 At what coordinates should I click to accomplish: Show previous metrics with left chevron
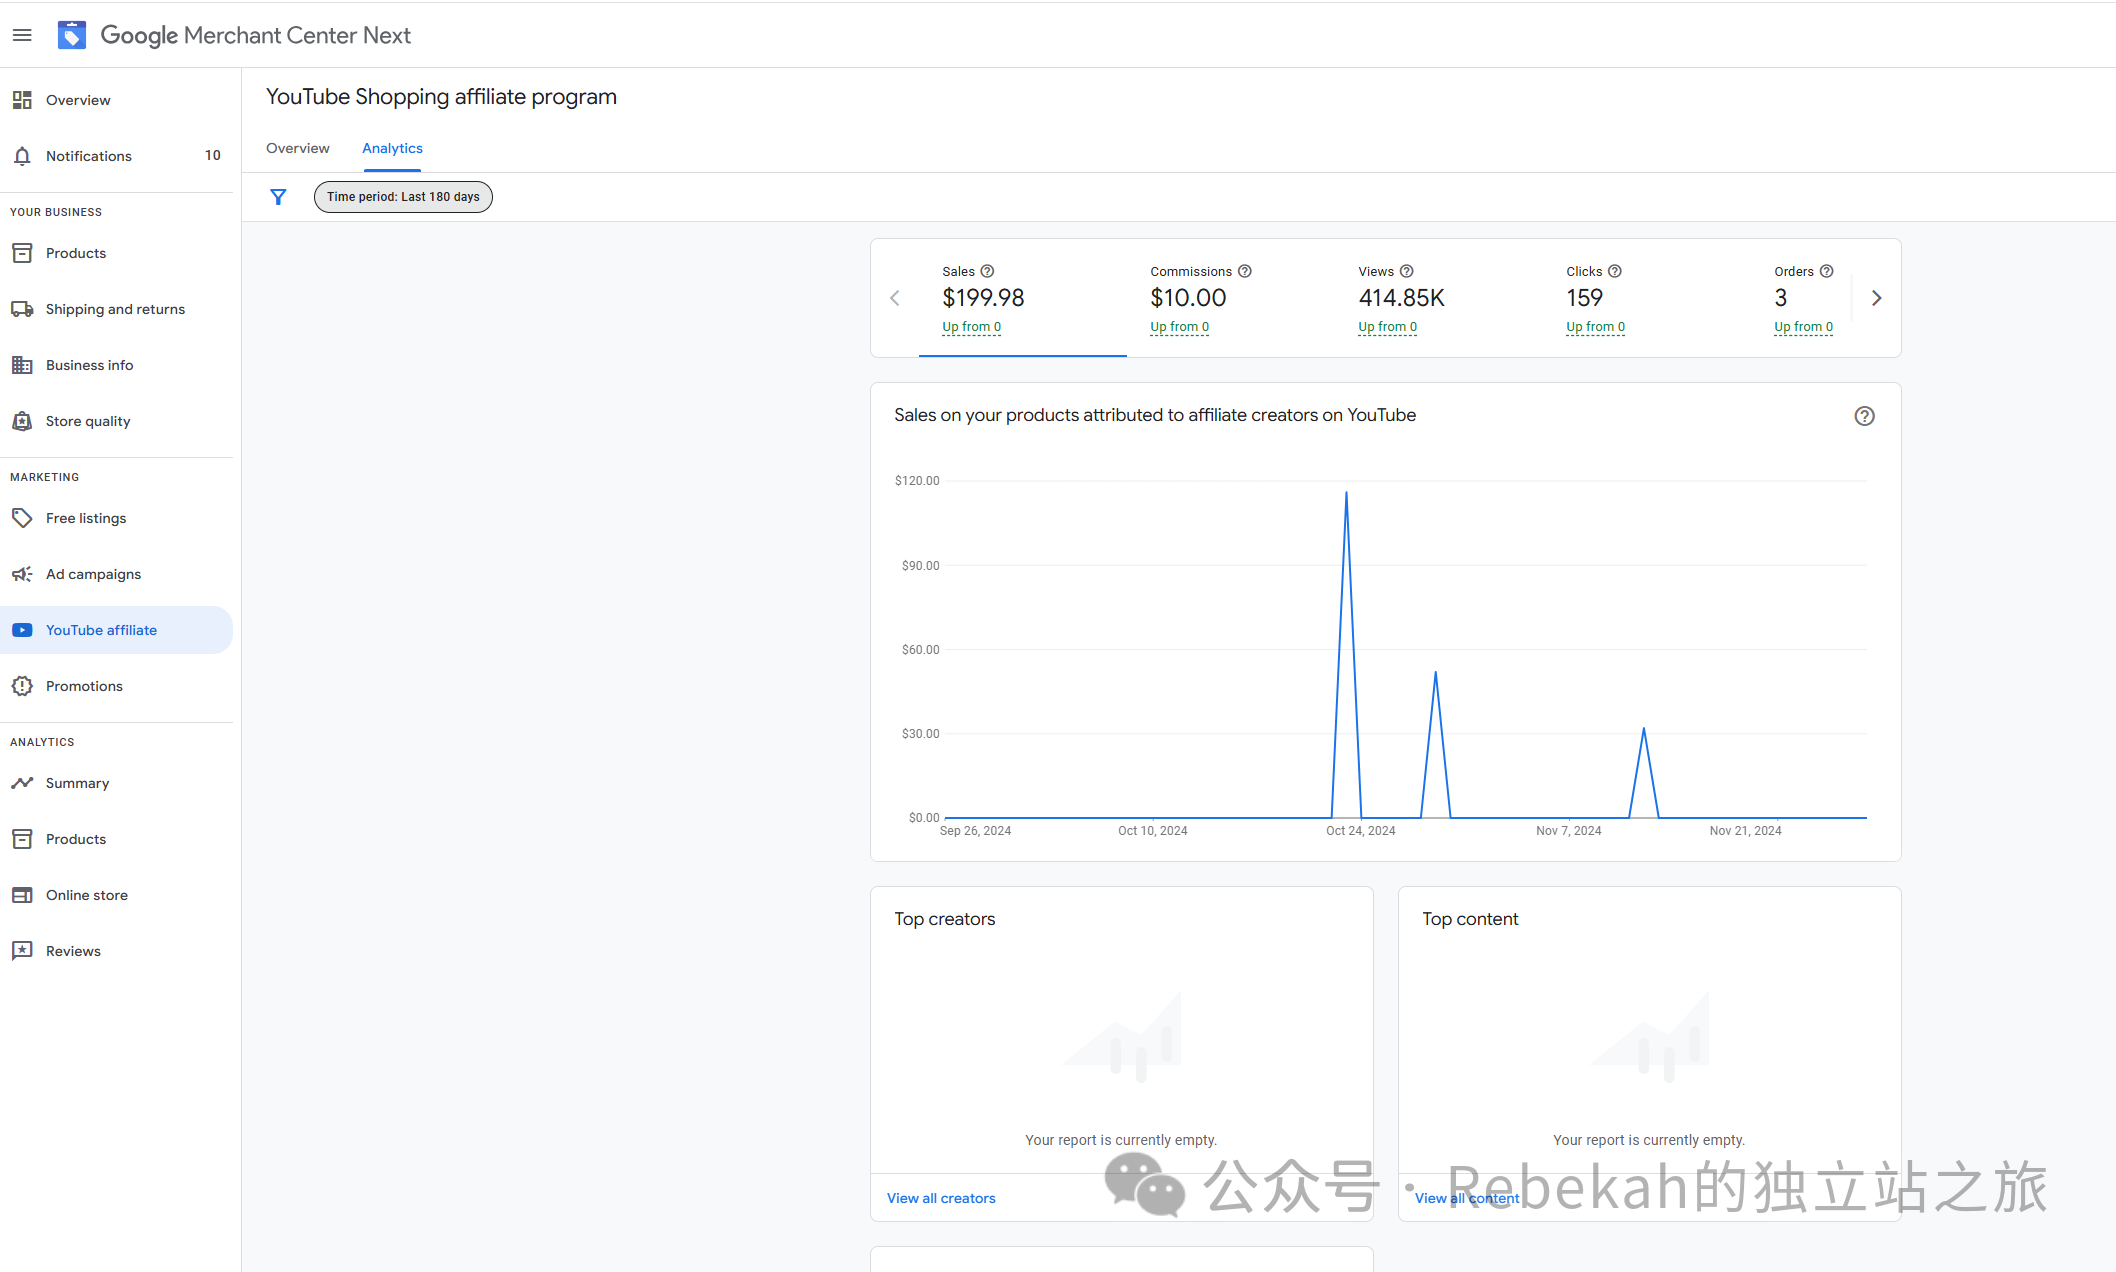895,298
